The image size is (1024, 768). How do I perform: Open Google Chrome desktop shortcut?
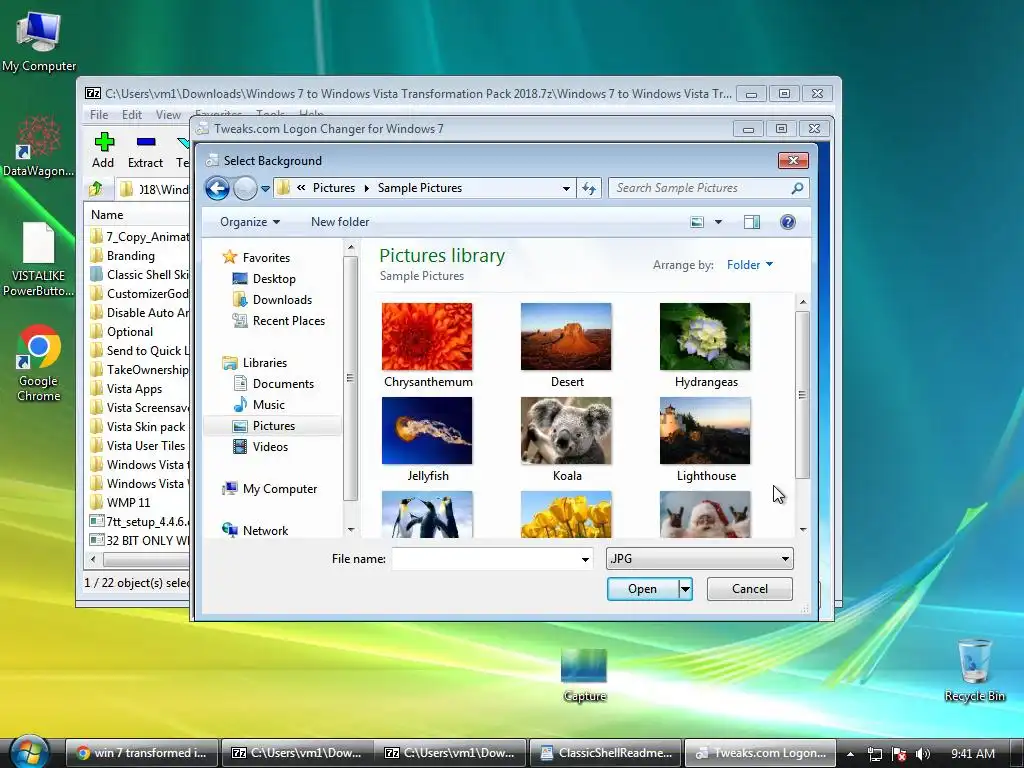coord(39,363)
